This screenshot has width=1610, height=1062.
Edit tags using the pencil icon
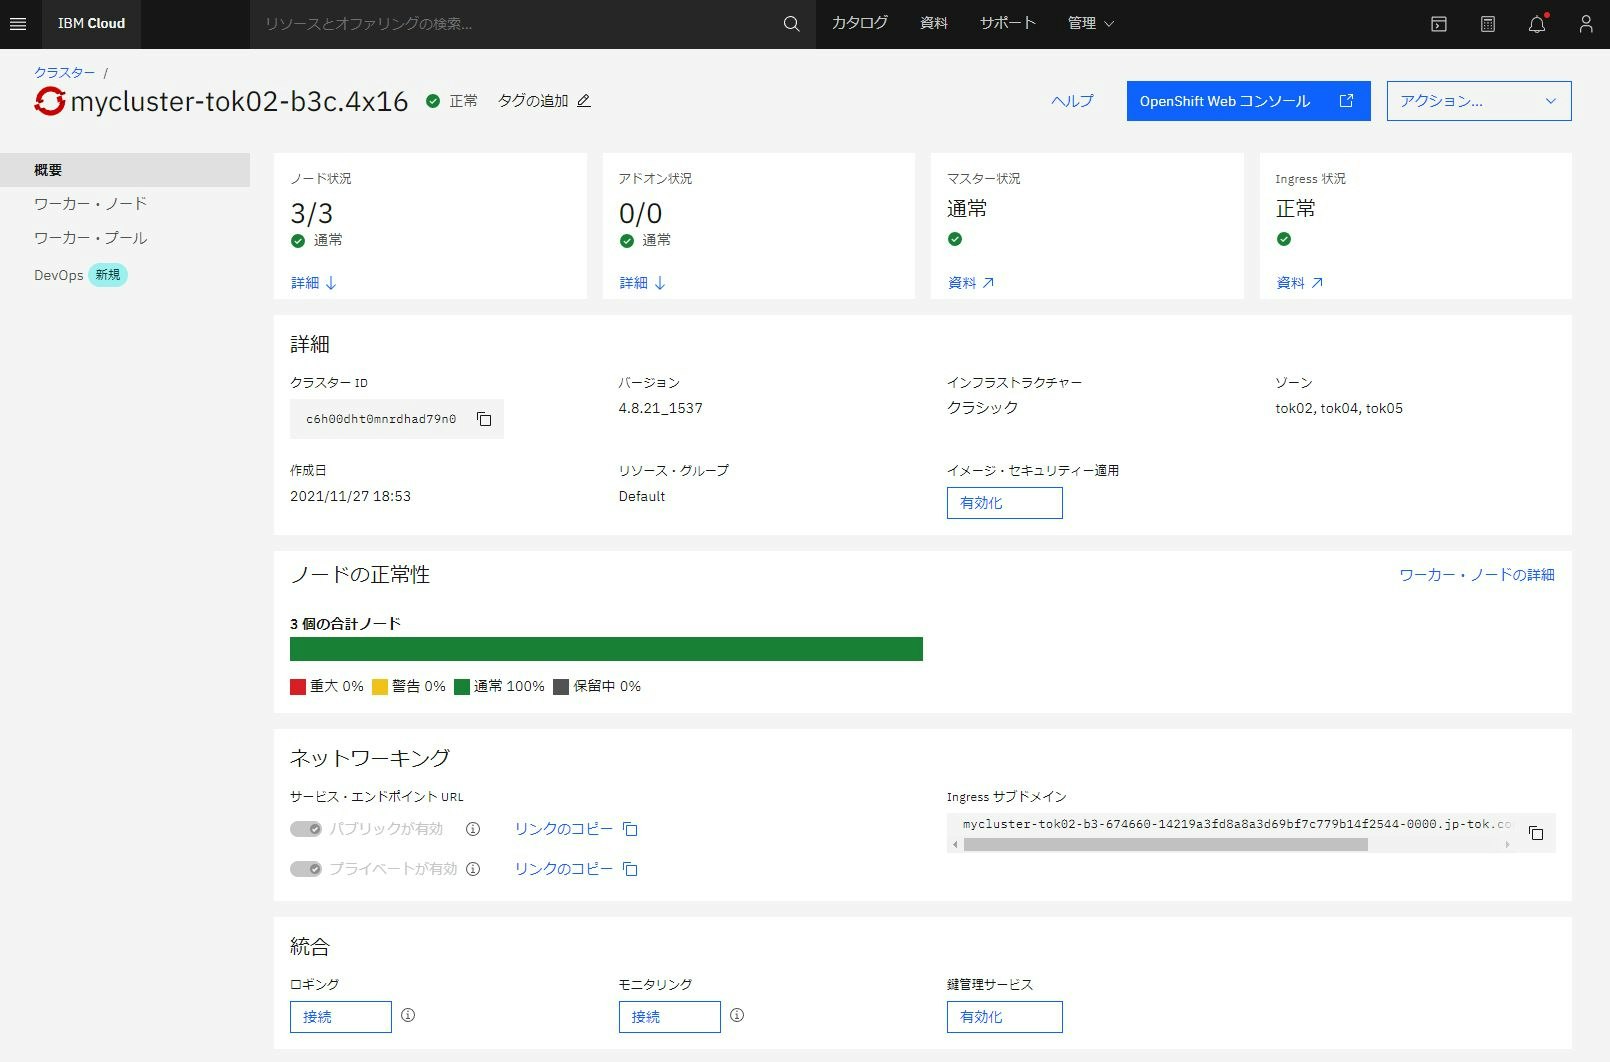point(584,101)
